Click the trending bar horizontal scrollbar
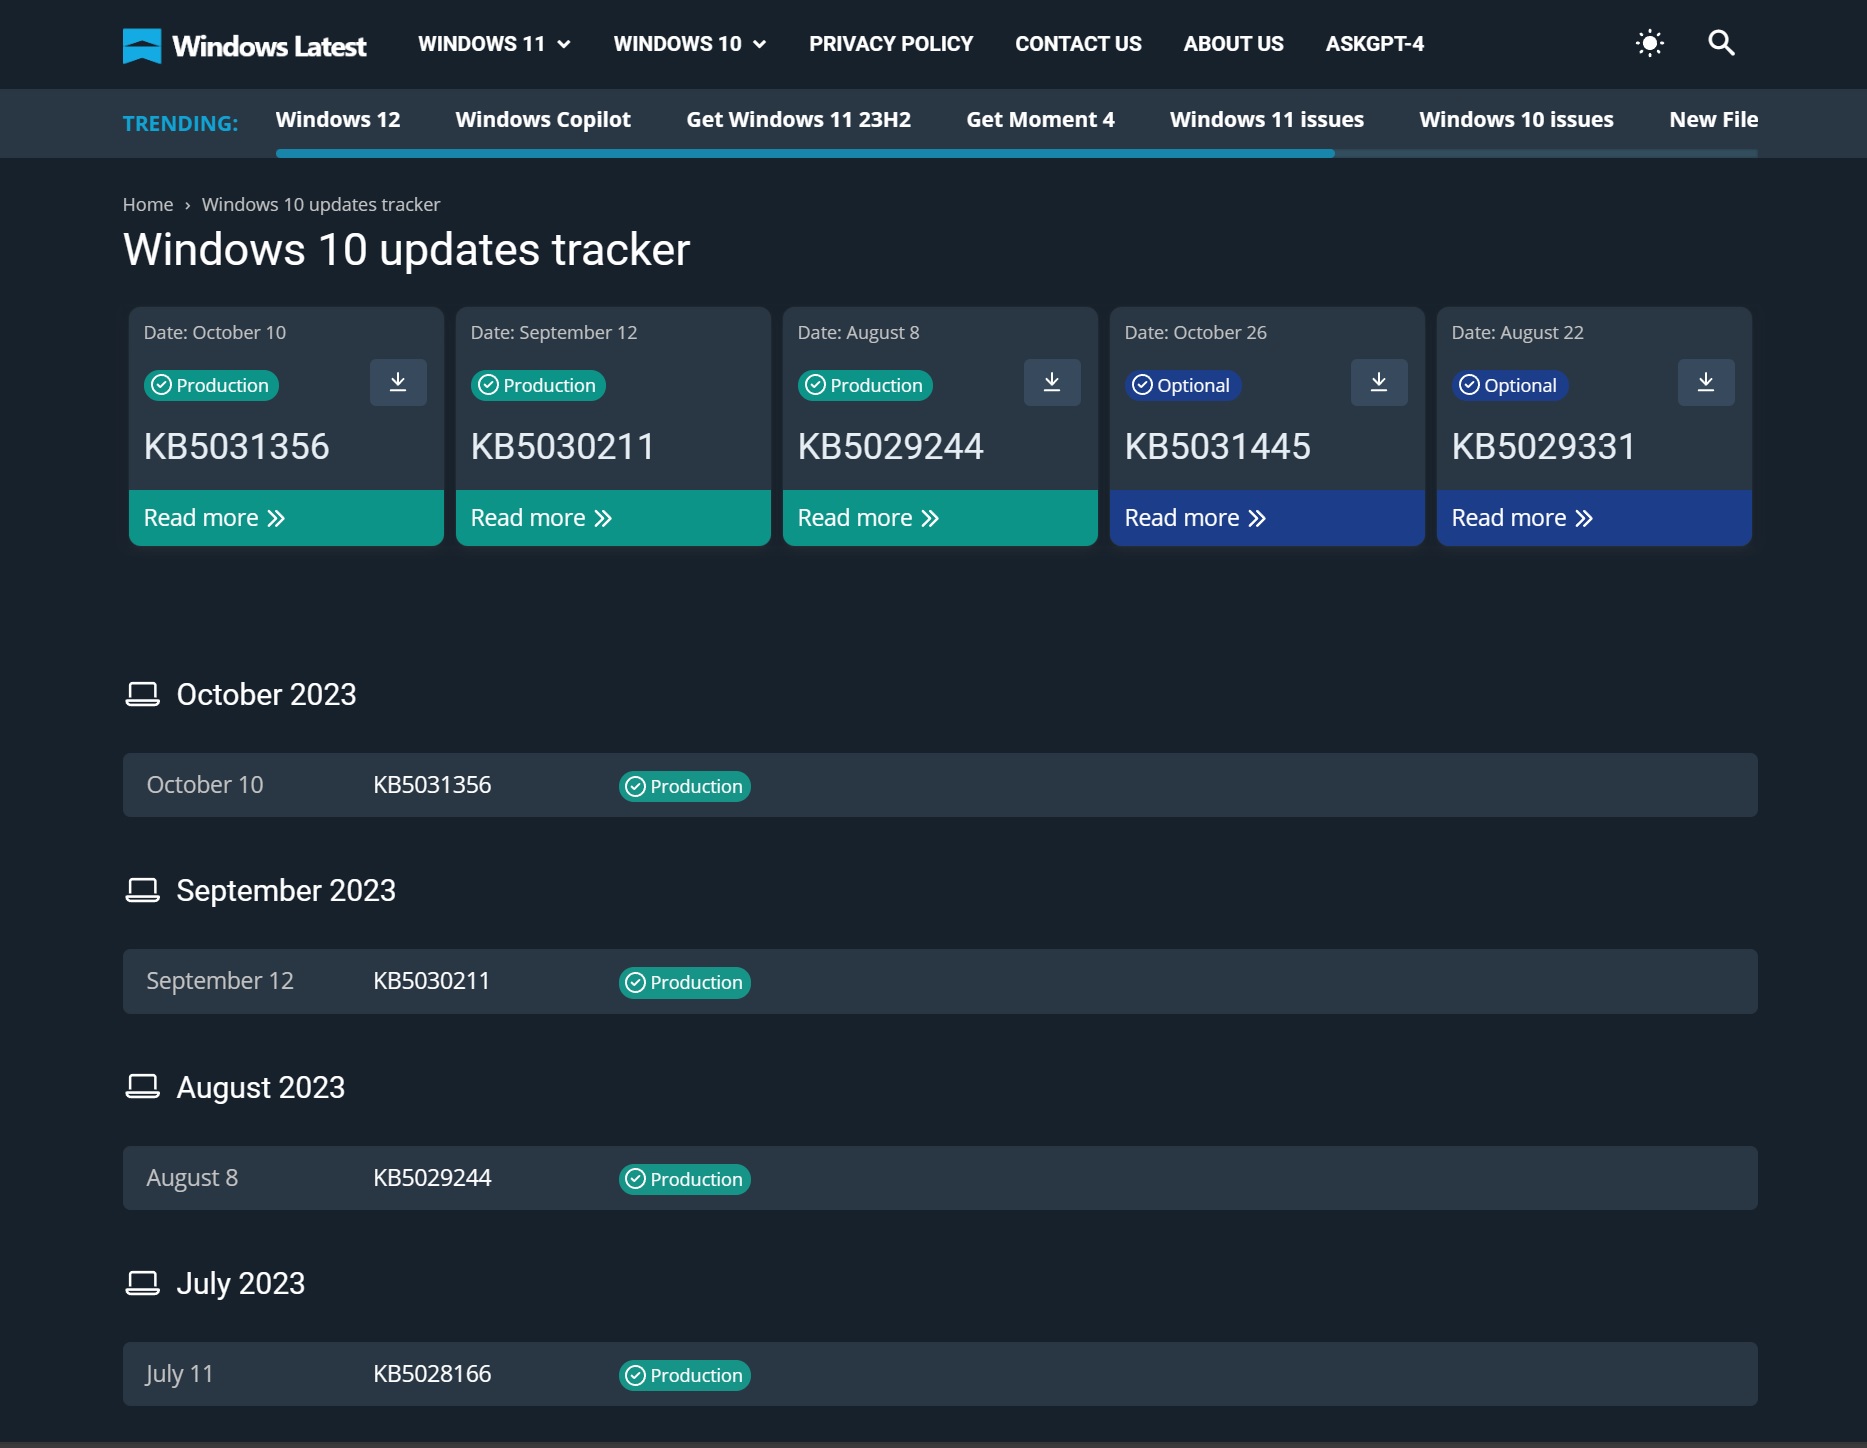Image resolution: width=1867 pixels, height=1448 pixels. [805, 153]
